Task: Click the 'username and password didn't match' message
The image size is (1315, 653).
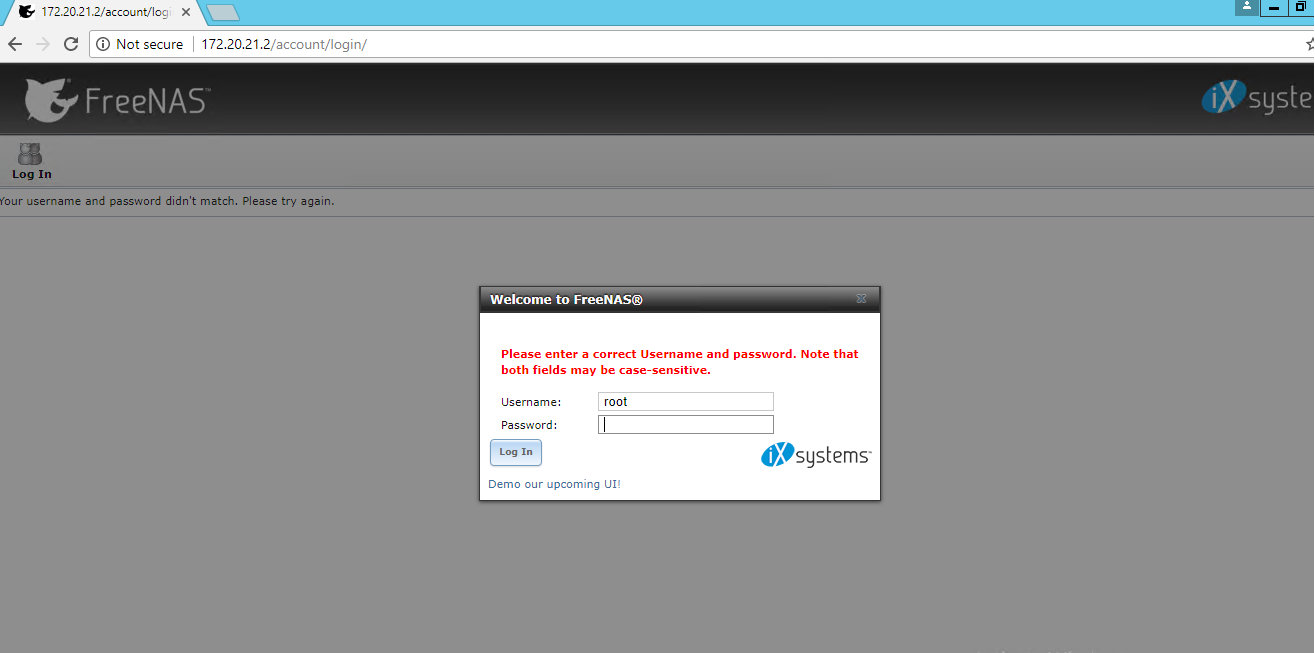Action: tap(167, 201)
